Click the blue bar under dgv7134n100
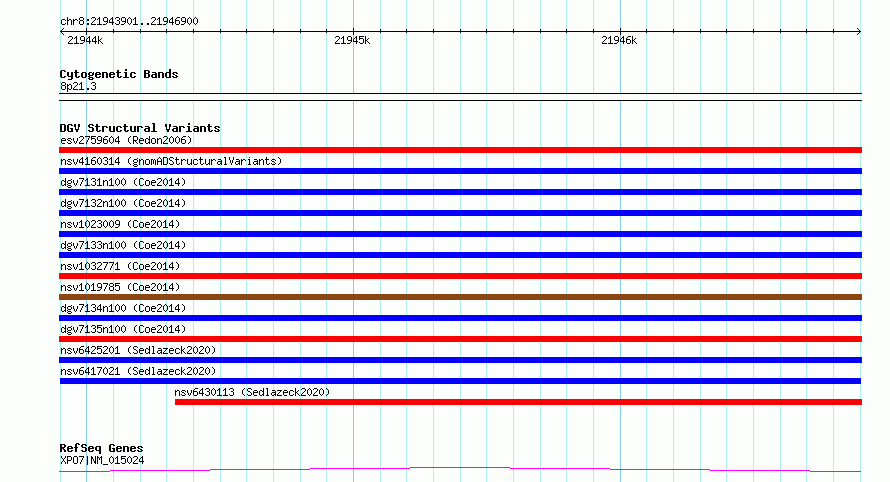Screen dimensions: 890x482 coord(460,318)
